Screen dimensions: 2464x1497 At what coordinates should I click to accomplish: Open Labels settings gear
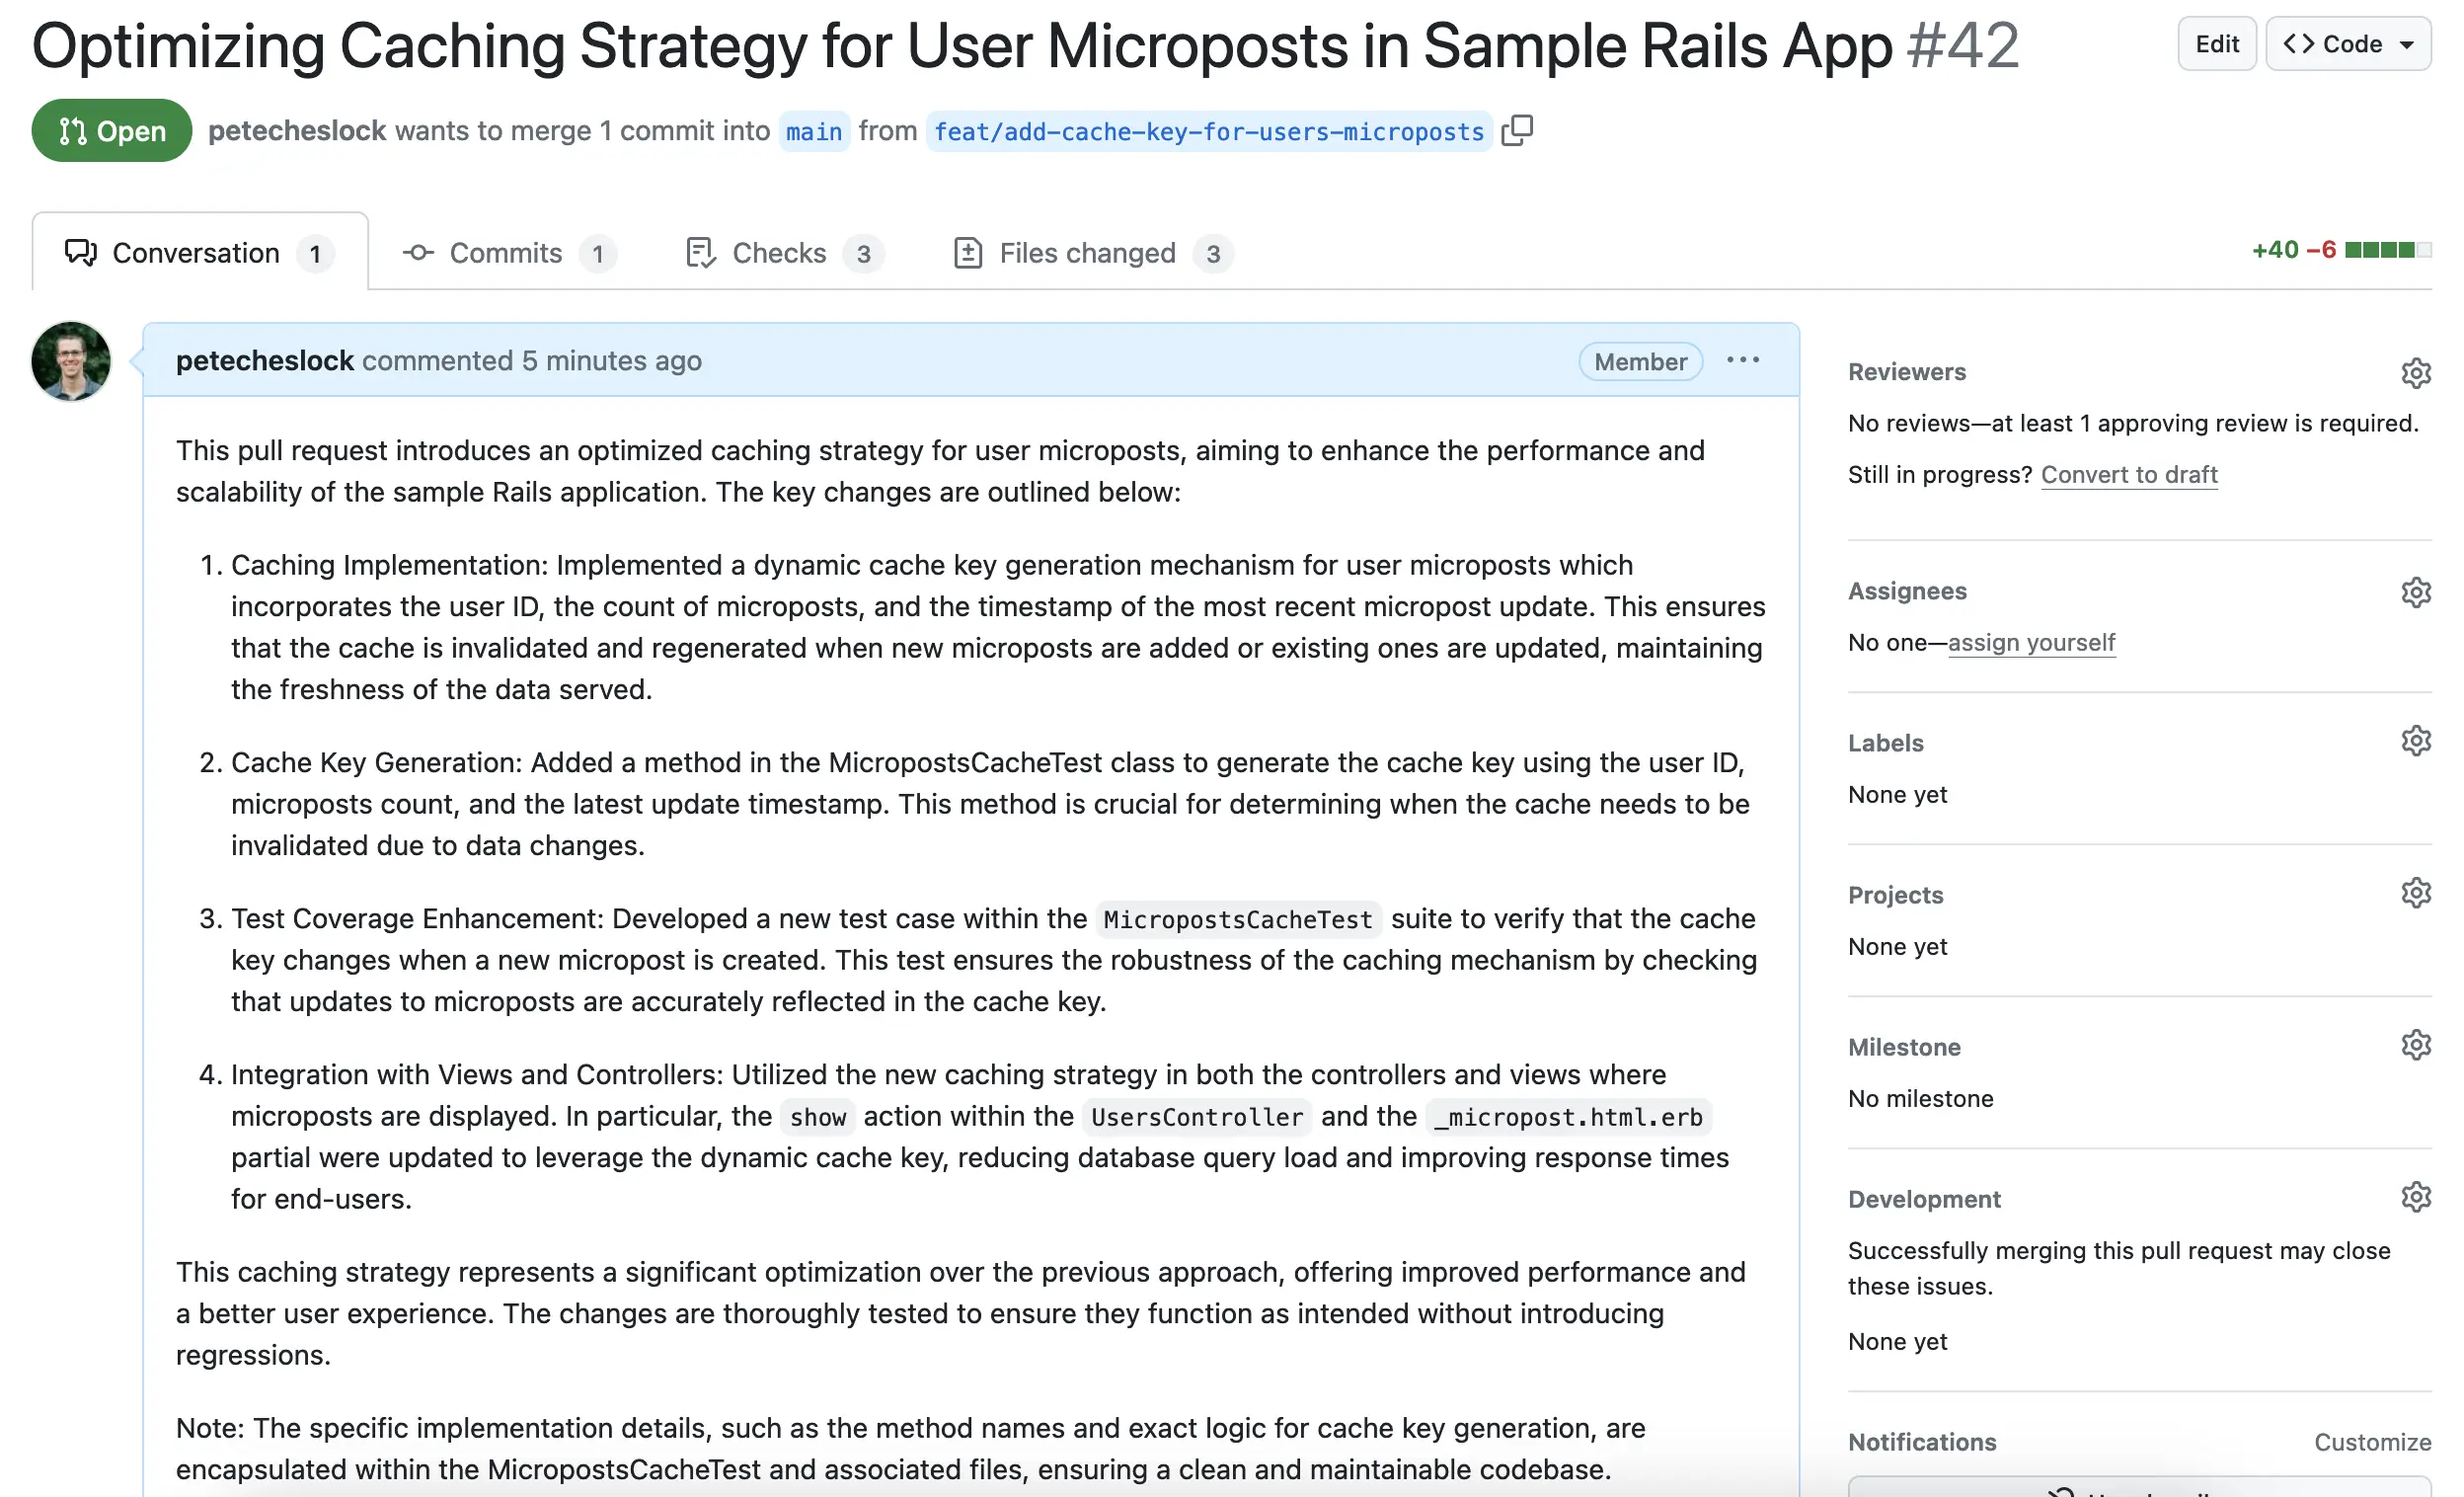[x=2415, y=741]
